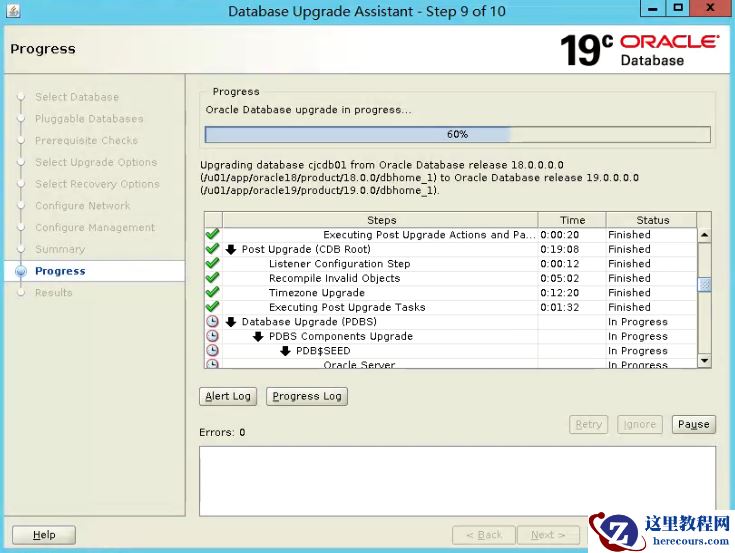
Task: Collapse the PDB$SEED tree arrow
Action: pyautogui.click(x=286, y=351)
